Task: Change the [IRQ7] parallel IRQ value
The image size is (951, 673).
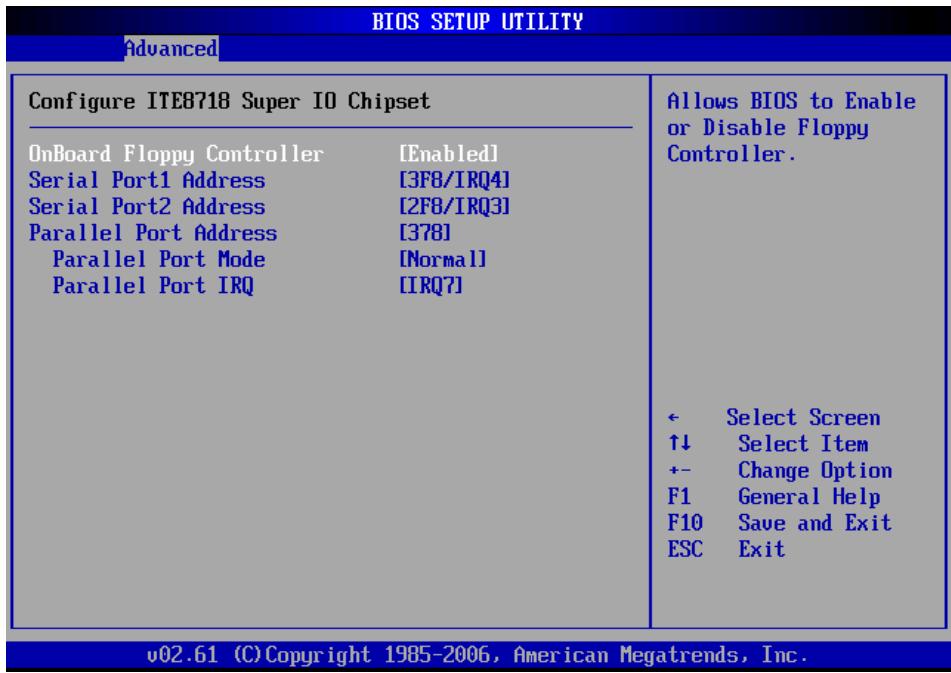Action: (x=431, y=286)
